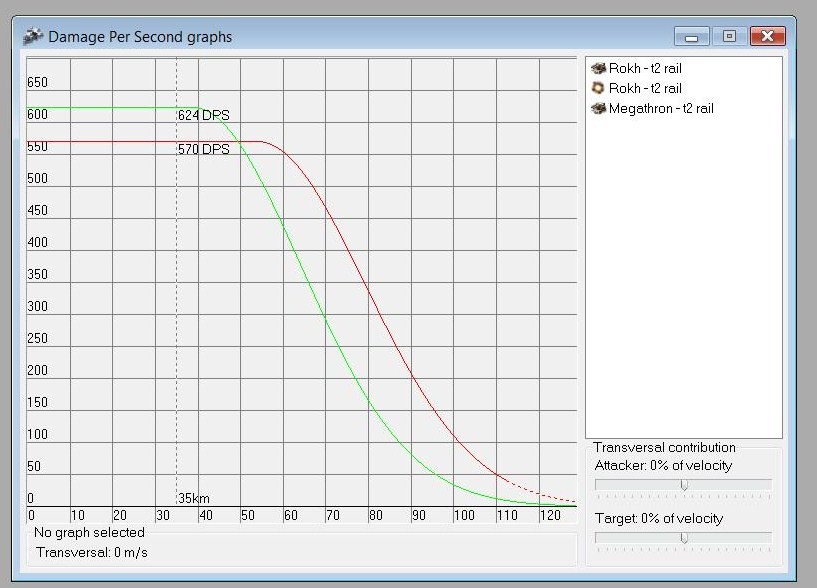The height and width of the screenshot is (588, 817).
Task: Click the 120 value on range axis
Action: [x=550, y=516]
